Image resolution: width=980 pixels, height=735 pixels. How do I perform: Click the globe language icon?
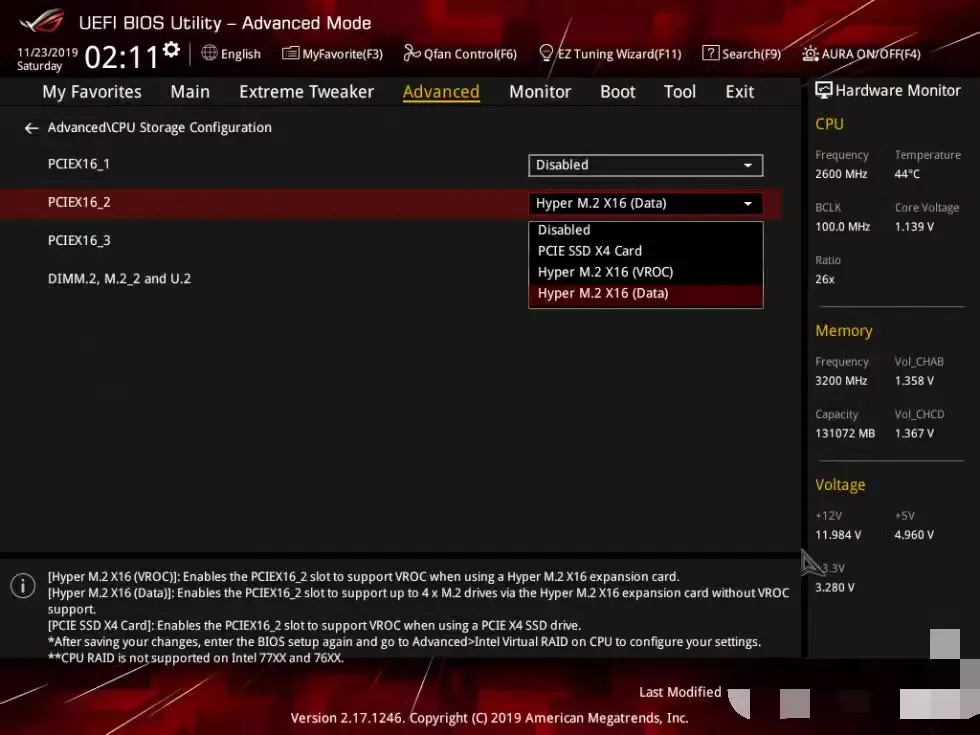coord(209,53)
